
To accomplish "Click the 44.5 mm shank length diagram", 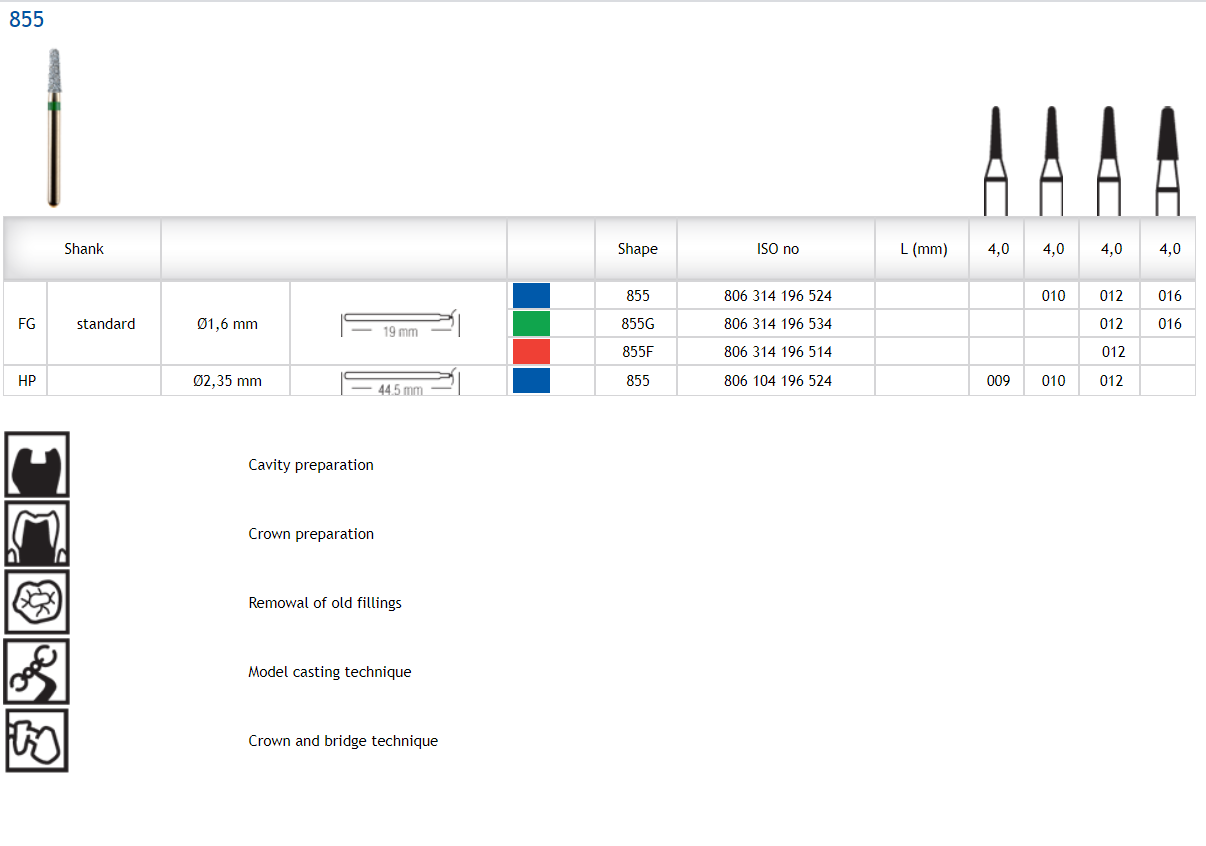I will 400,381.
